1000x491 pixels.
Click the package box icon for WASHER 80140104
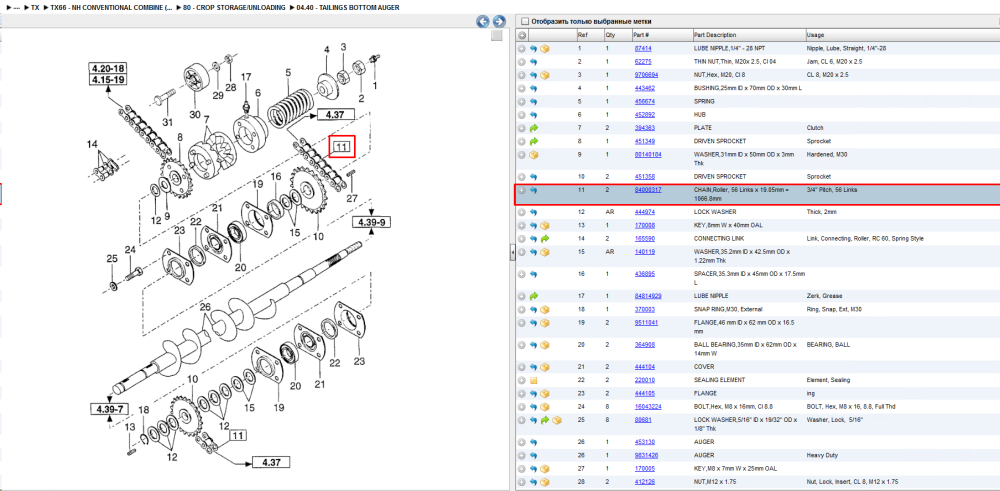pos(533,155)
